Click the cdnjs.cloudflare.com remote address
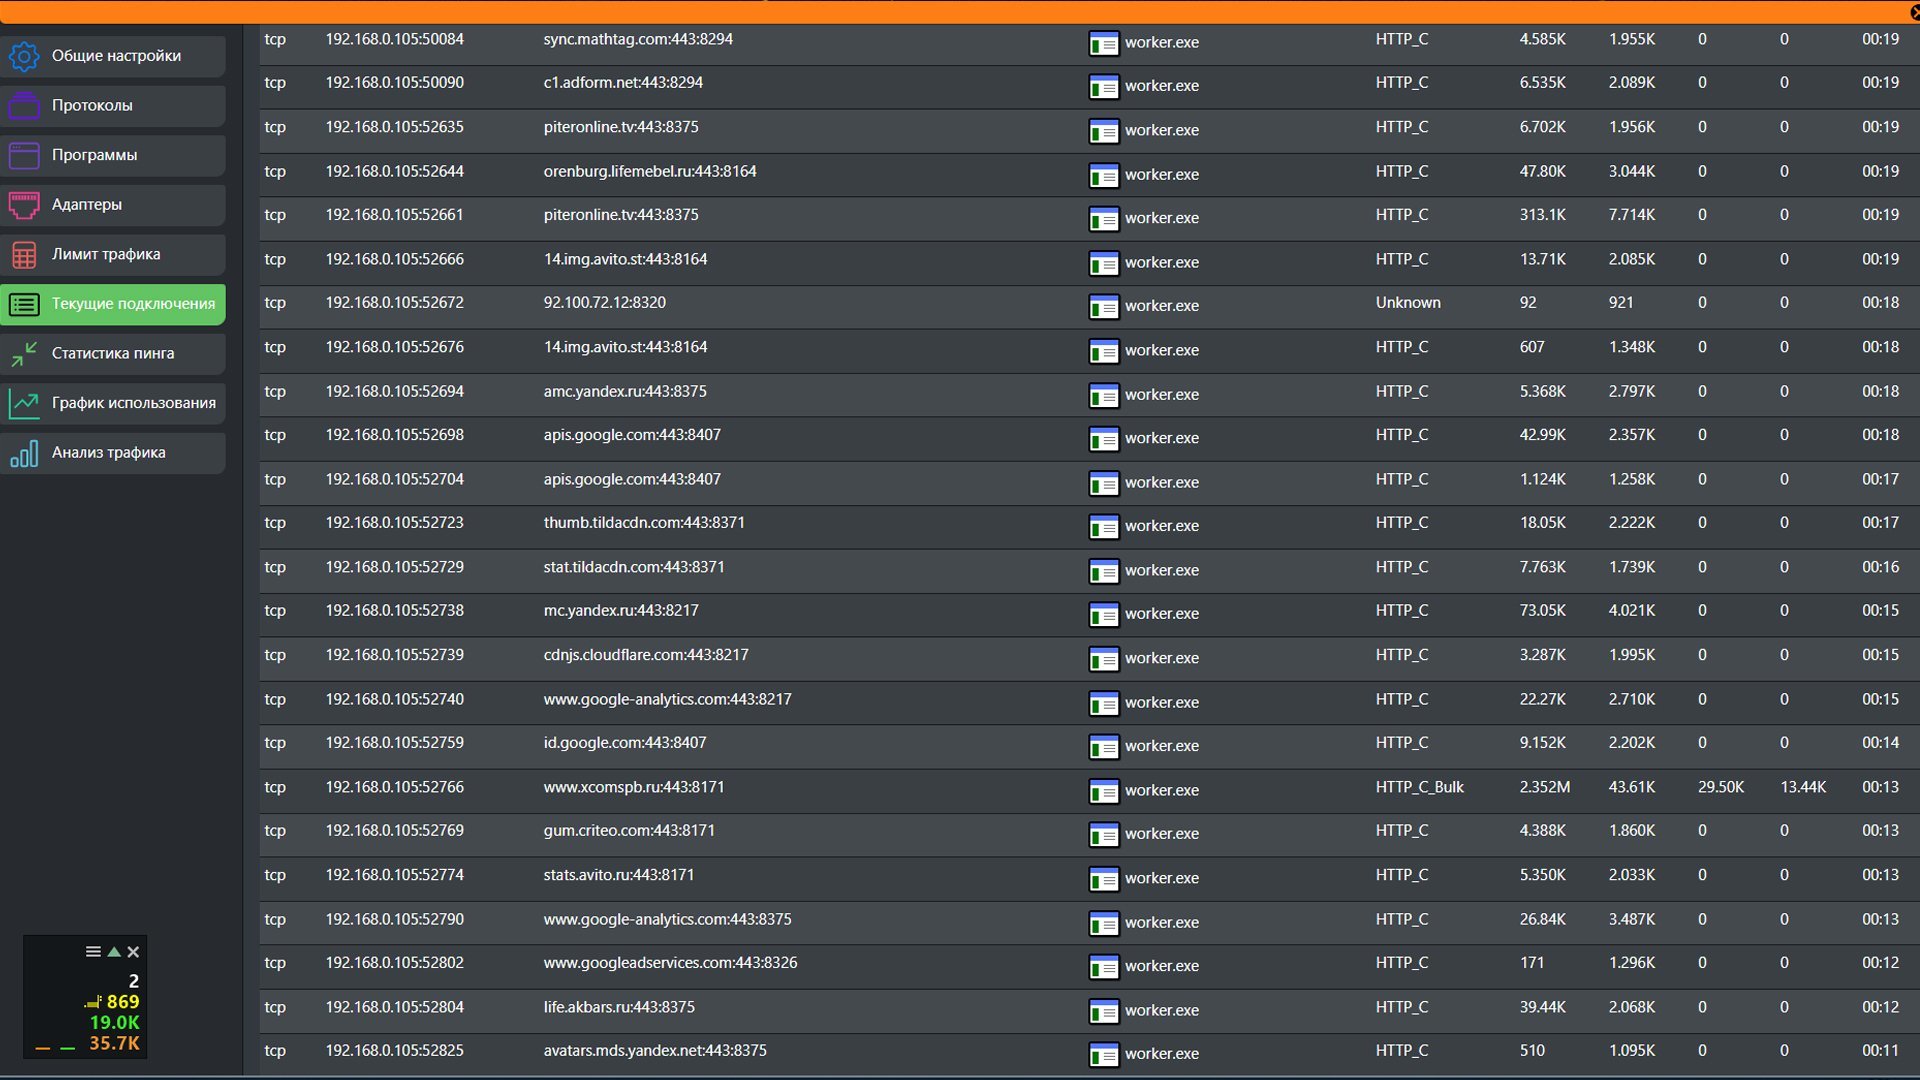This screenshot has width=1920, height=1080. [x=645, y=655]
